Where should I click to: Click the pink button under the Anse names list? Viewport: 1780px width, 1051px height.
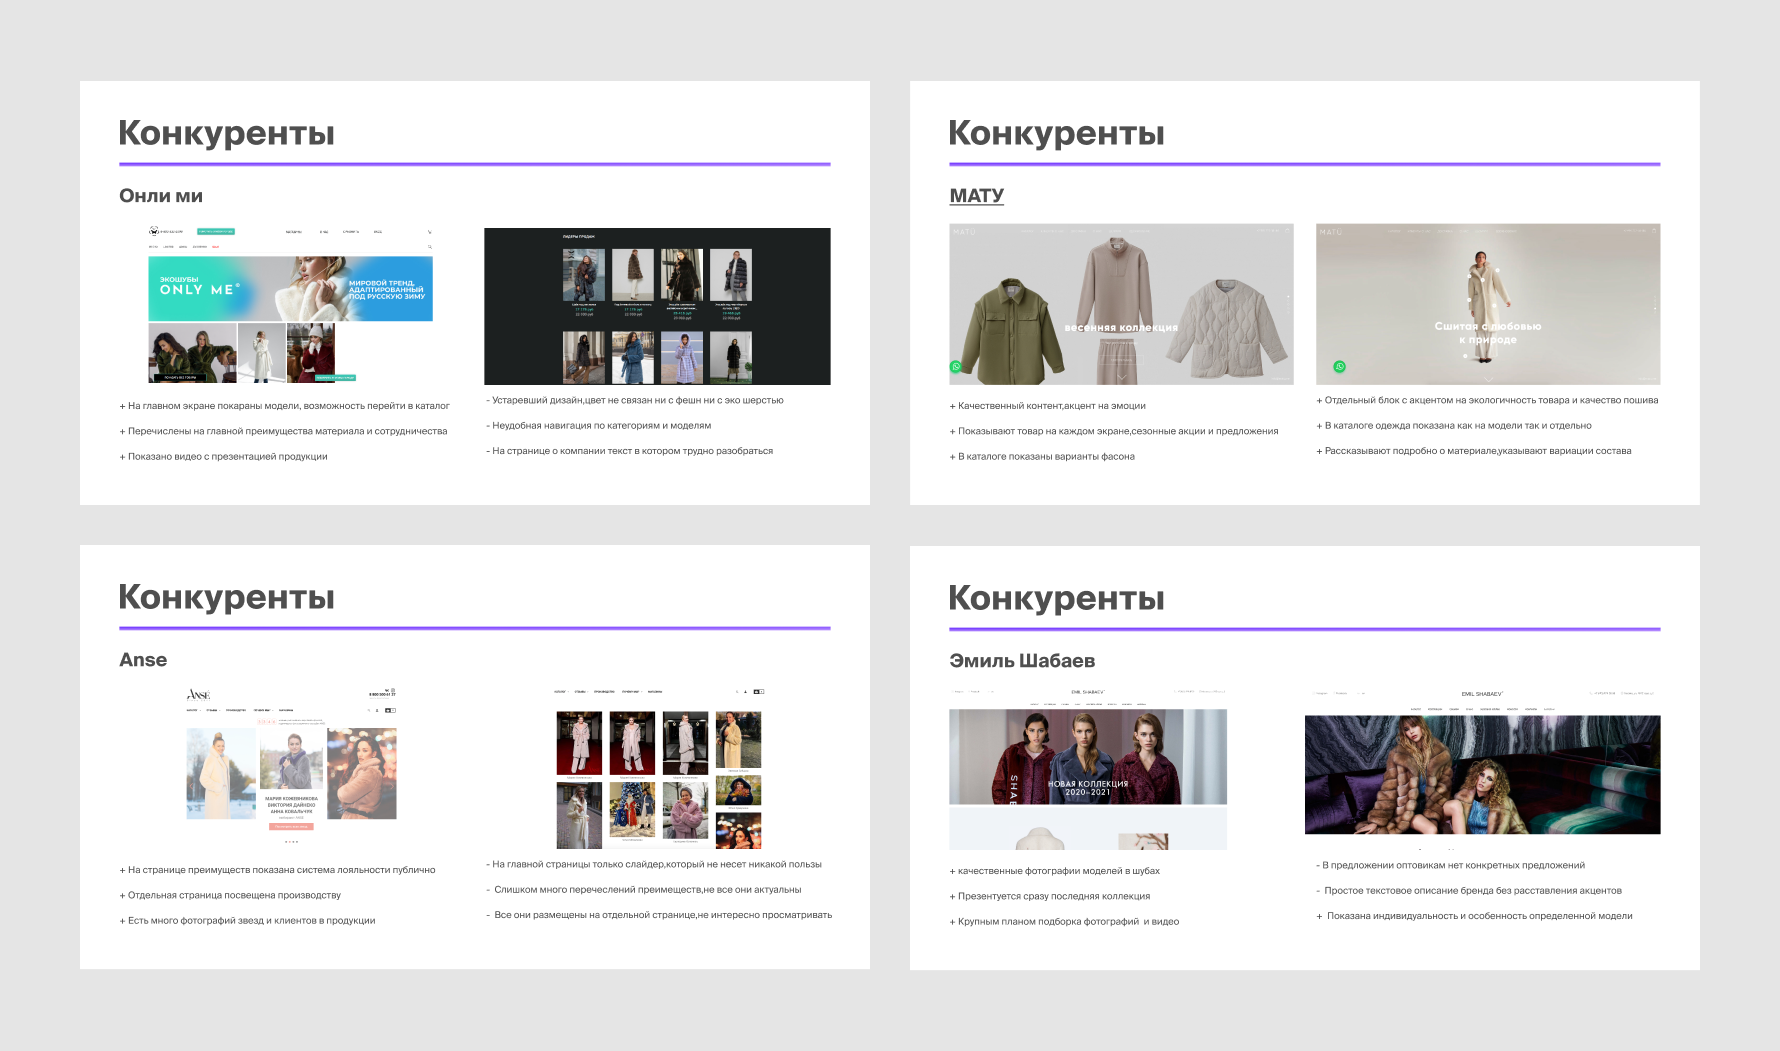(x=291, y=827)
